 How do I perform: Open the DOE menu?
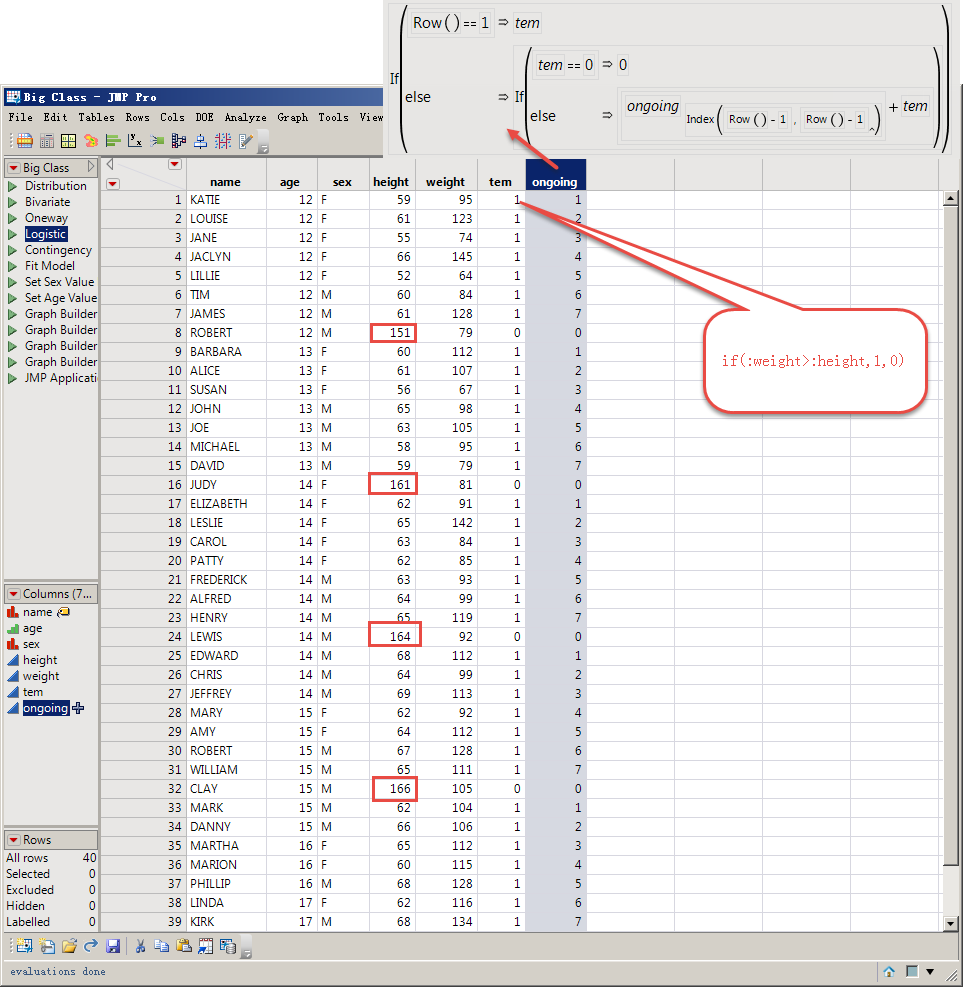click(x=204, y=117)
